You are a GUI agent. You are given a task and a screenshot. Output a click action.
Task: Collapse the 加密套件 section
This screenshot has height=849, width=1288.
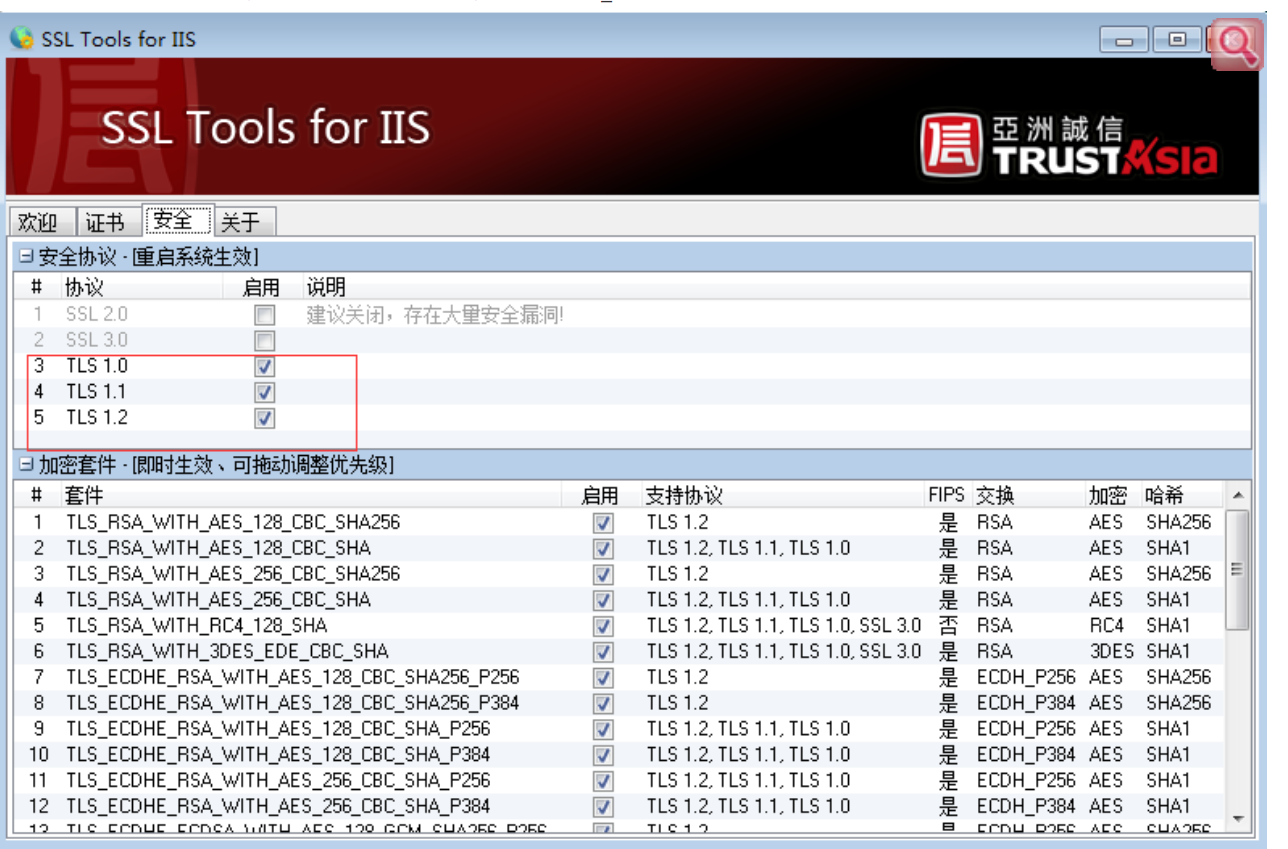(26, 465)
